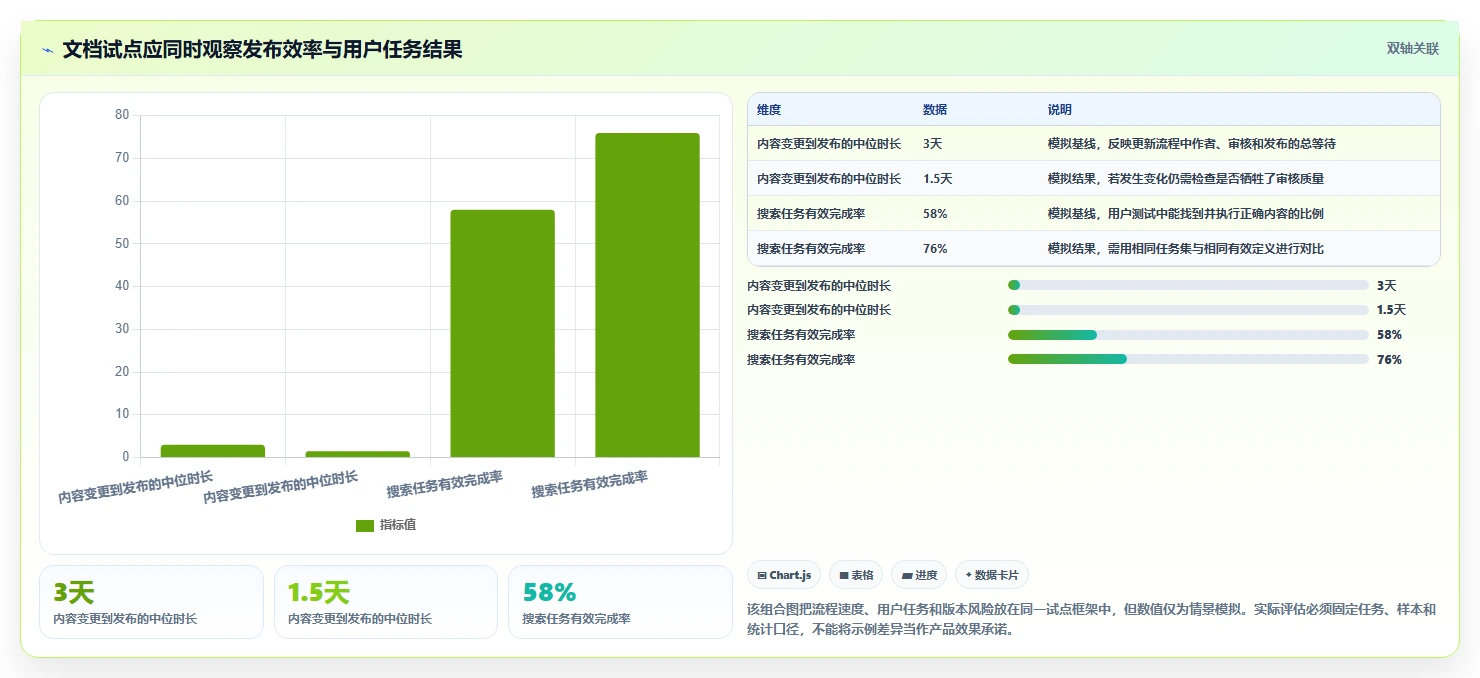Click the square icon in the 表格 chip
This screenshot has width=1480, height=678.
click(x=844, y=575)
